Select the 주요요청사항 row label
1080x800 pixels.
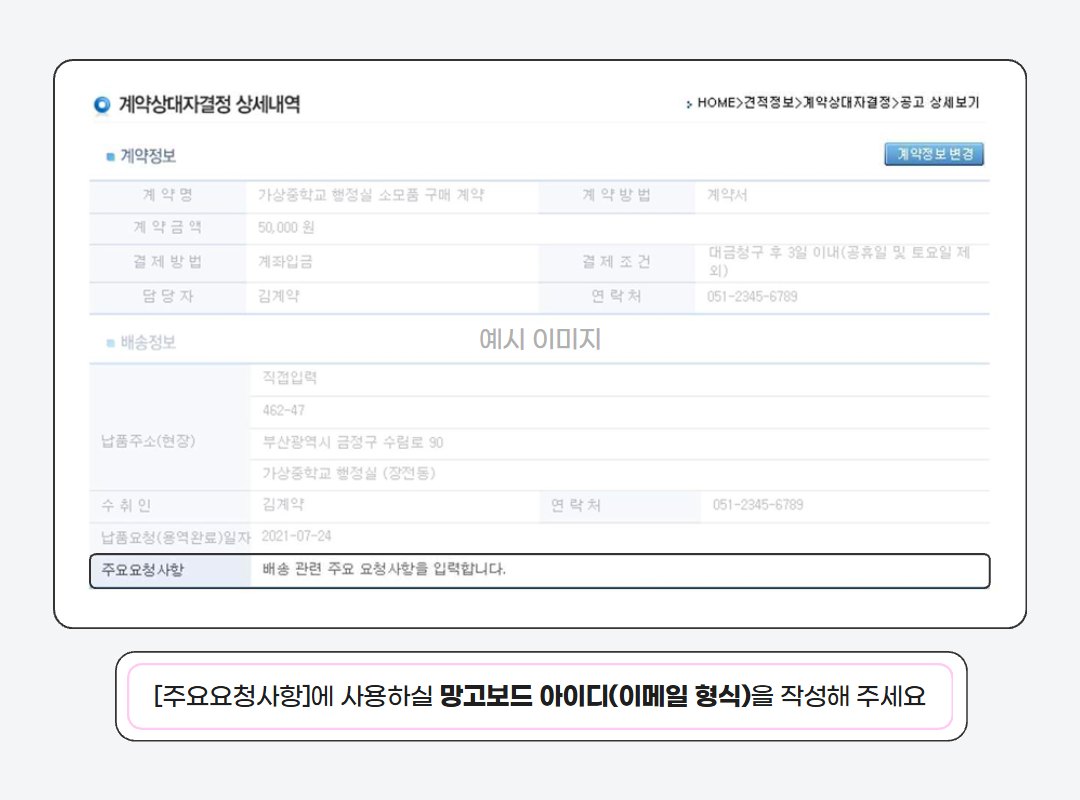143,571
